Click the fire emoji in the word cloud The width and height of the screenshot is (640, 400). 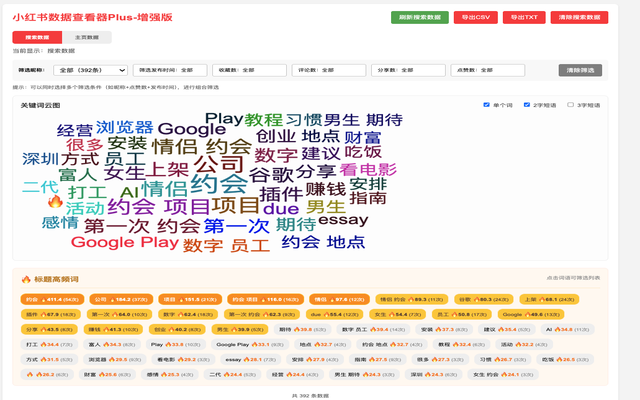click(x=55, y=201)
